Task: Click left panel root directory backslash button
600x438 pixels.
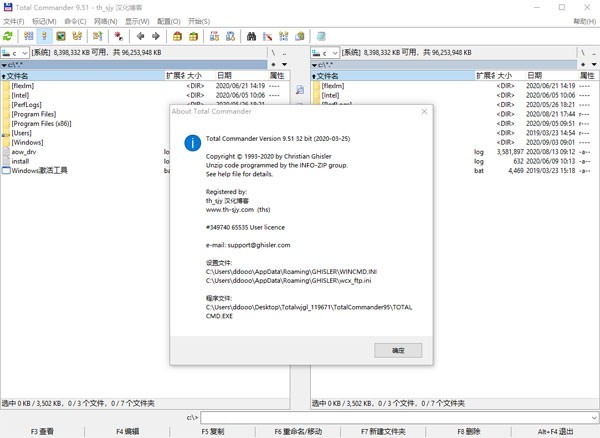Action: point(273,52)
